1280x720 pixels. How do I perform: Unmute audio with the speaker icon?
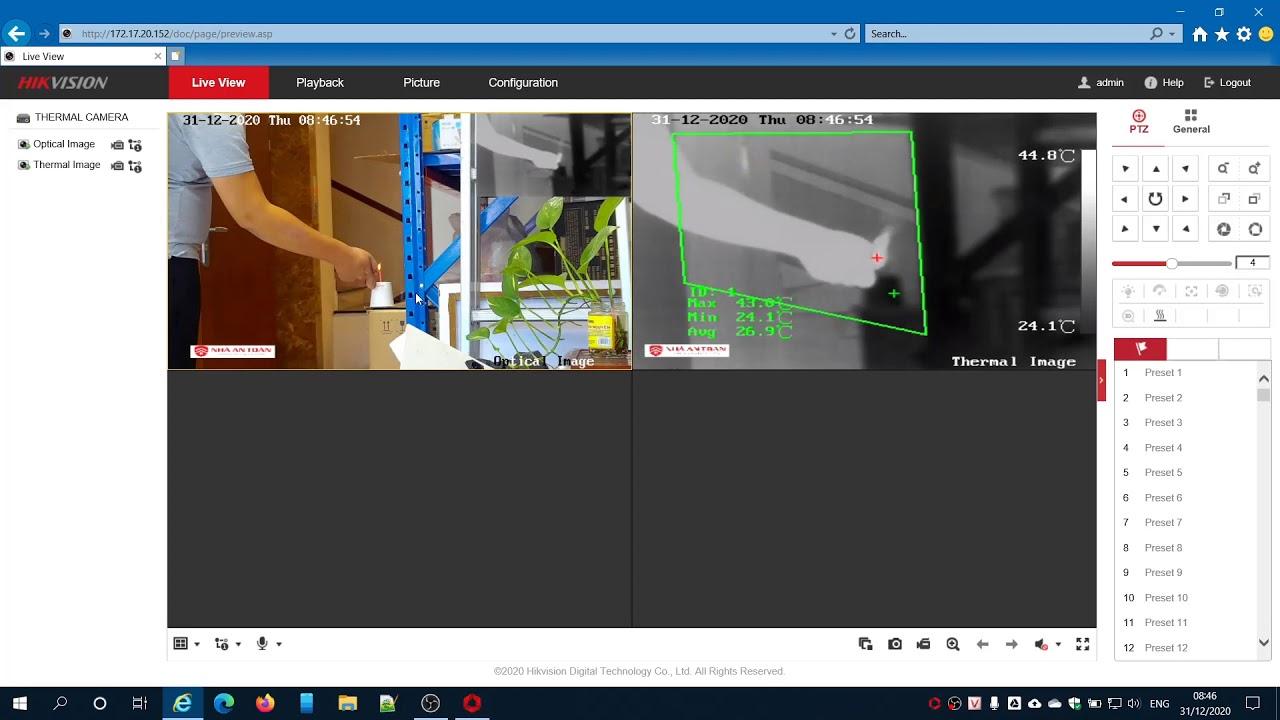pyautogui.click(x=1041, y=644)
